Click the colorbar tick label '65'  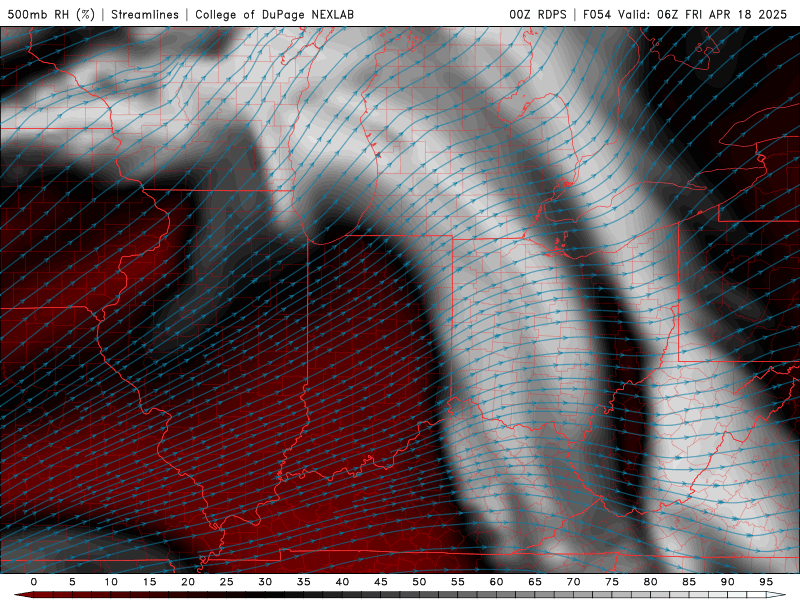click(535, 582)
